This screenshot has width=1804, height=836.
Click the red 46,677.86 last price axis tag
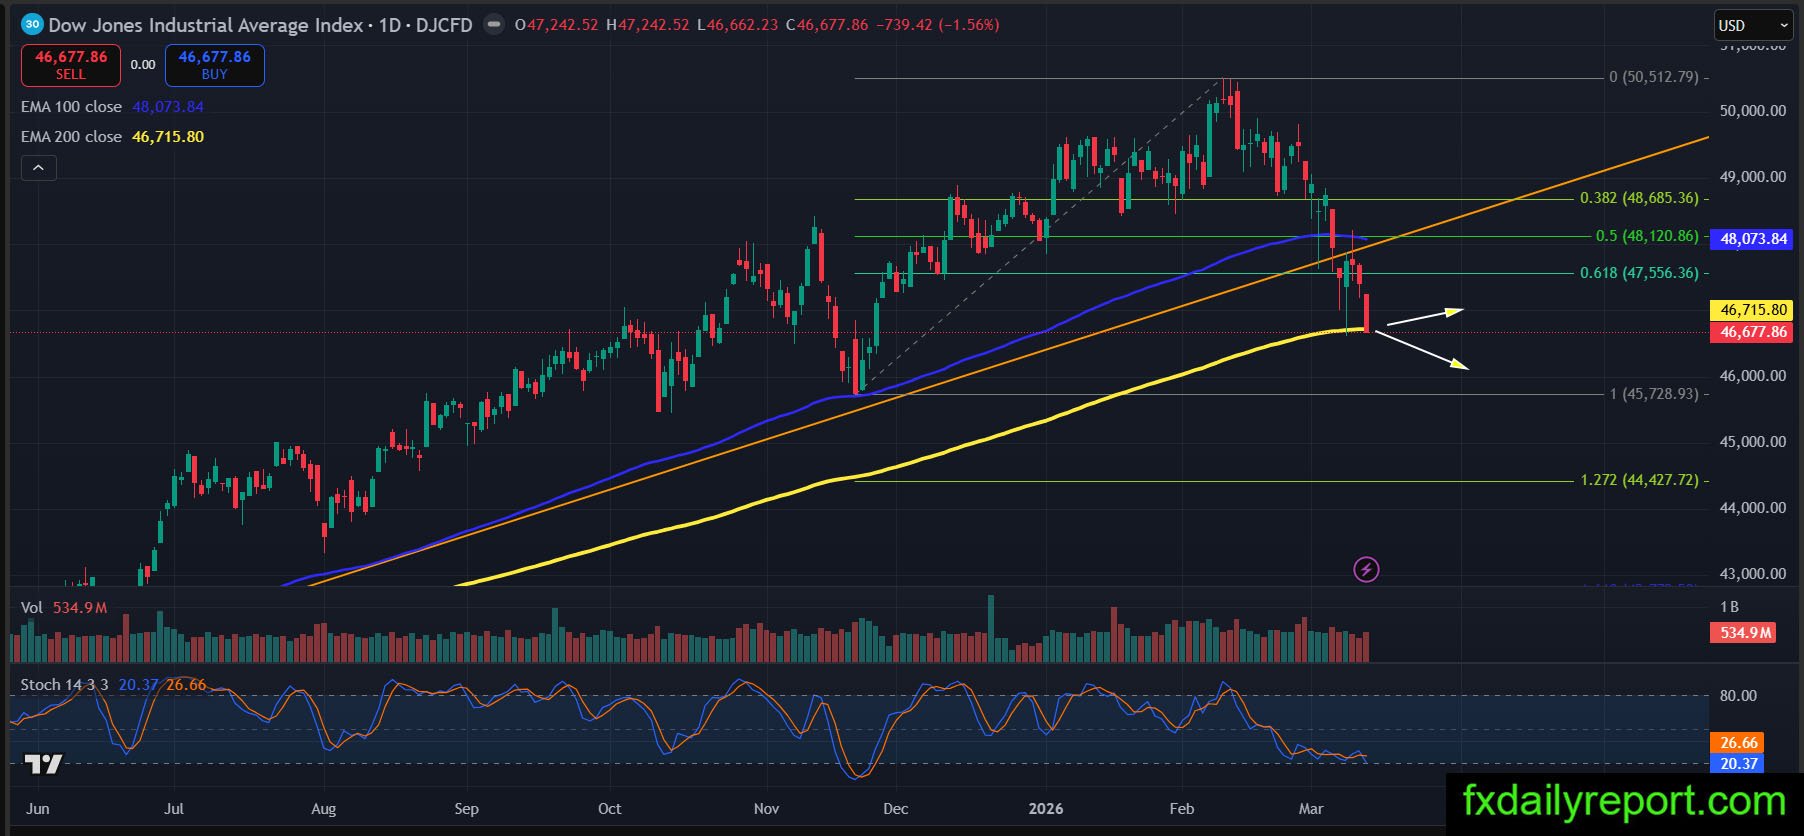pos(1752,332)
